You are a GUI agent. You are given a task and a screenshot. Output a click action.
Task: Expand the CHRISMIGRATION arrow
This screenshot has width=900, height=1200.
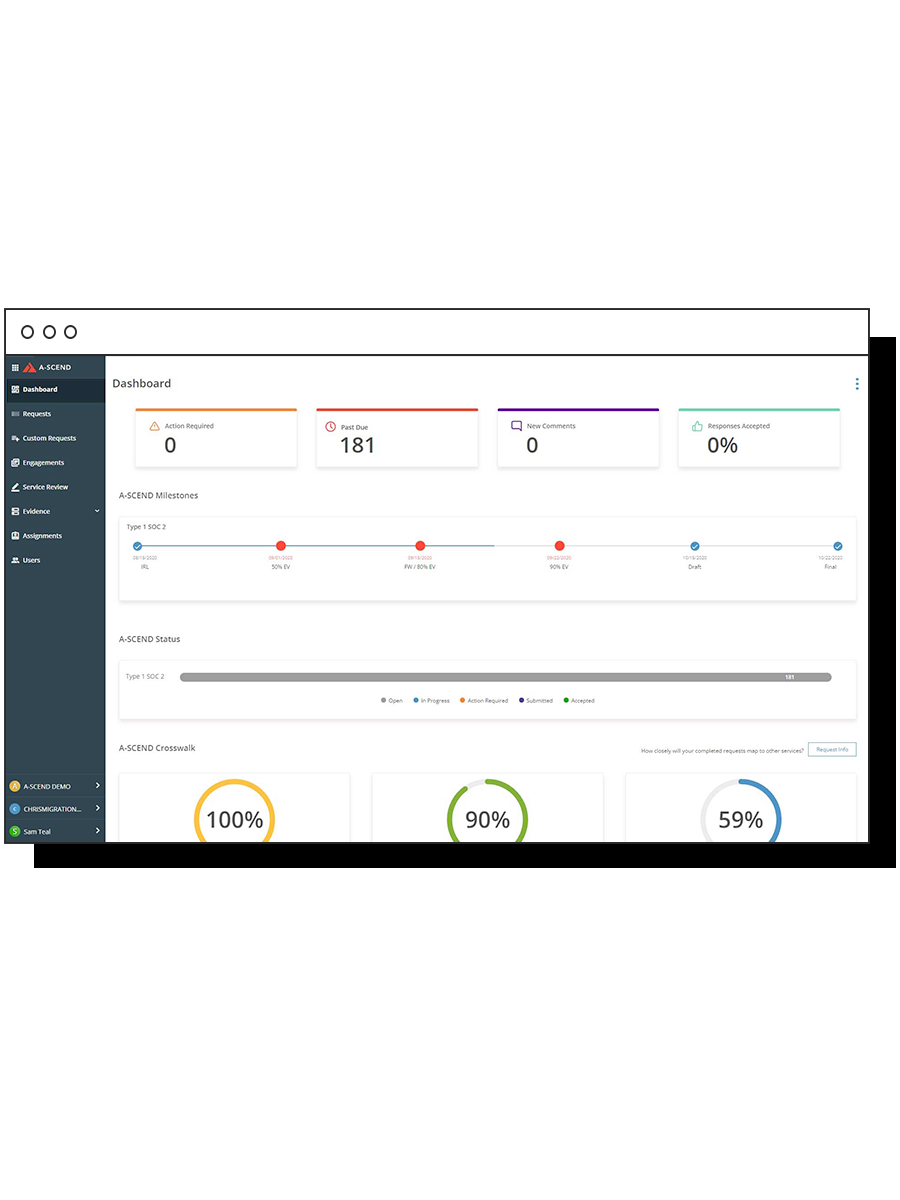coord(98,808)
